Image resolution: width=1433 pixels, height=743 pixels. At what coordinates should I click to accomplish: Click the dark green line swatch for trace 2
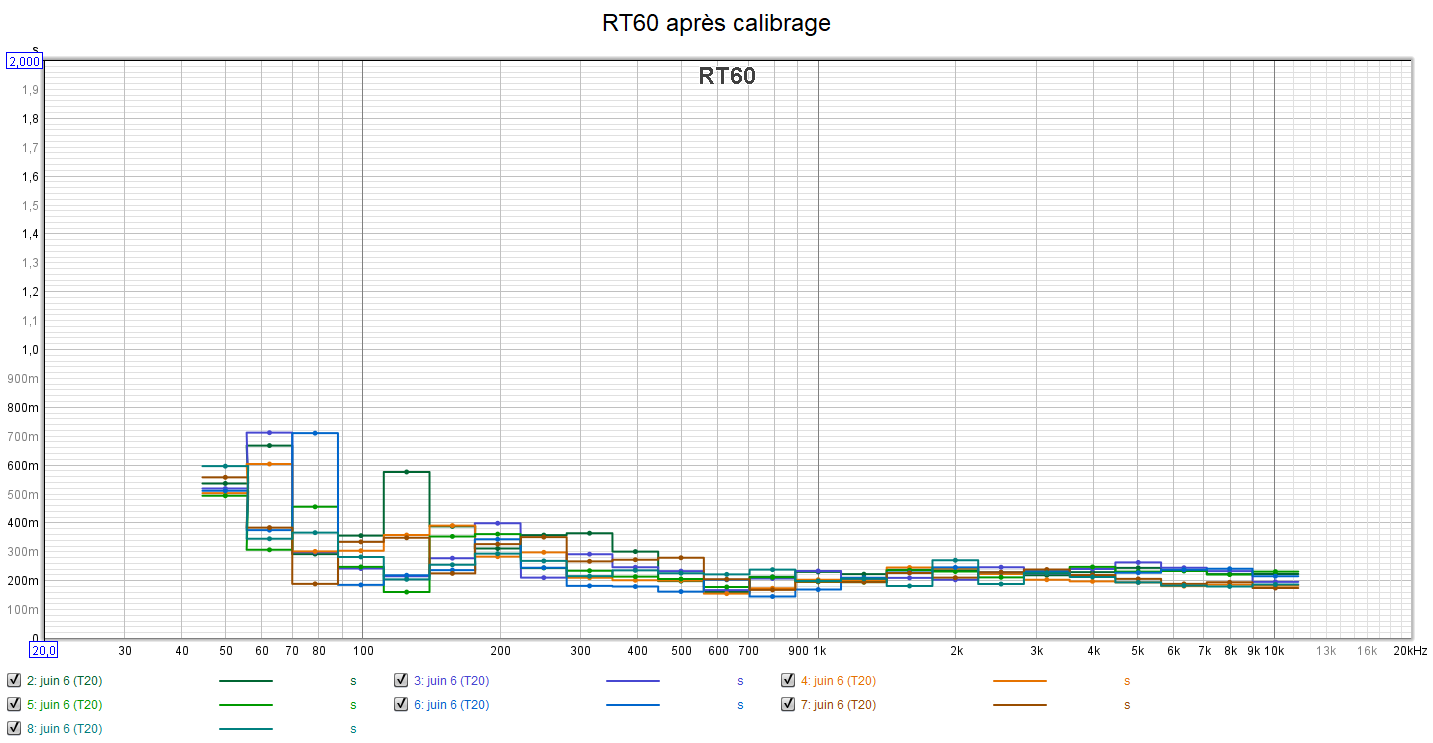pyautogui.click(x=245, y=681)
